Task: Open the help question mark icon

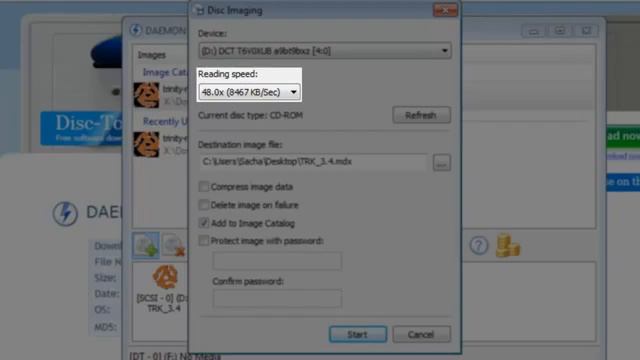Action: (479, 245)
